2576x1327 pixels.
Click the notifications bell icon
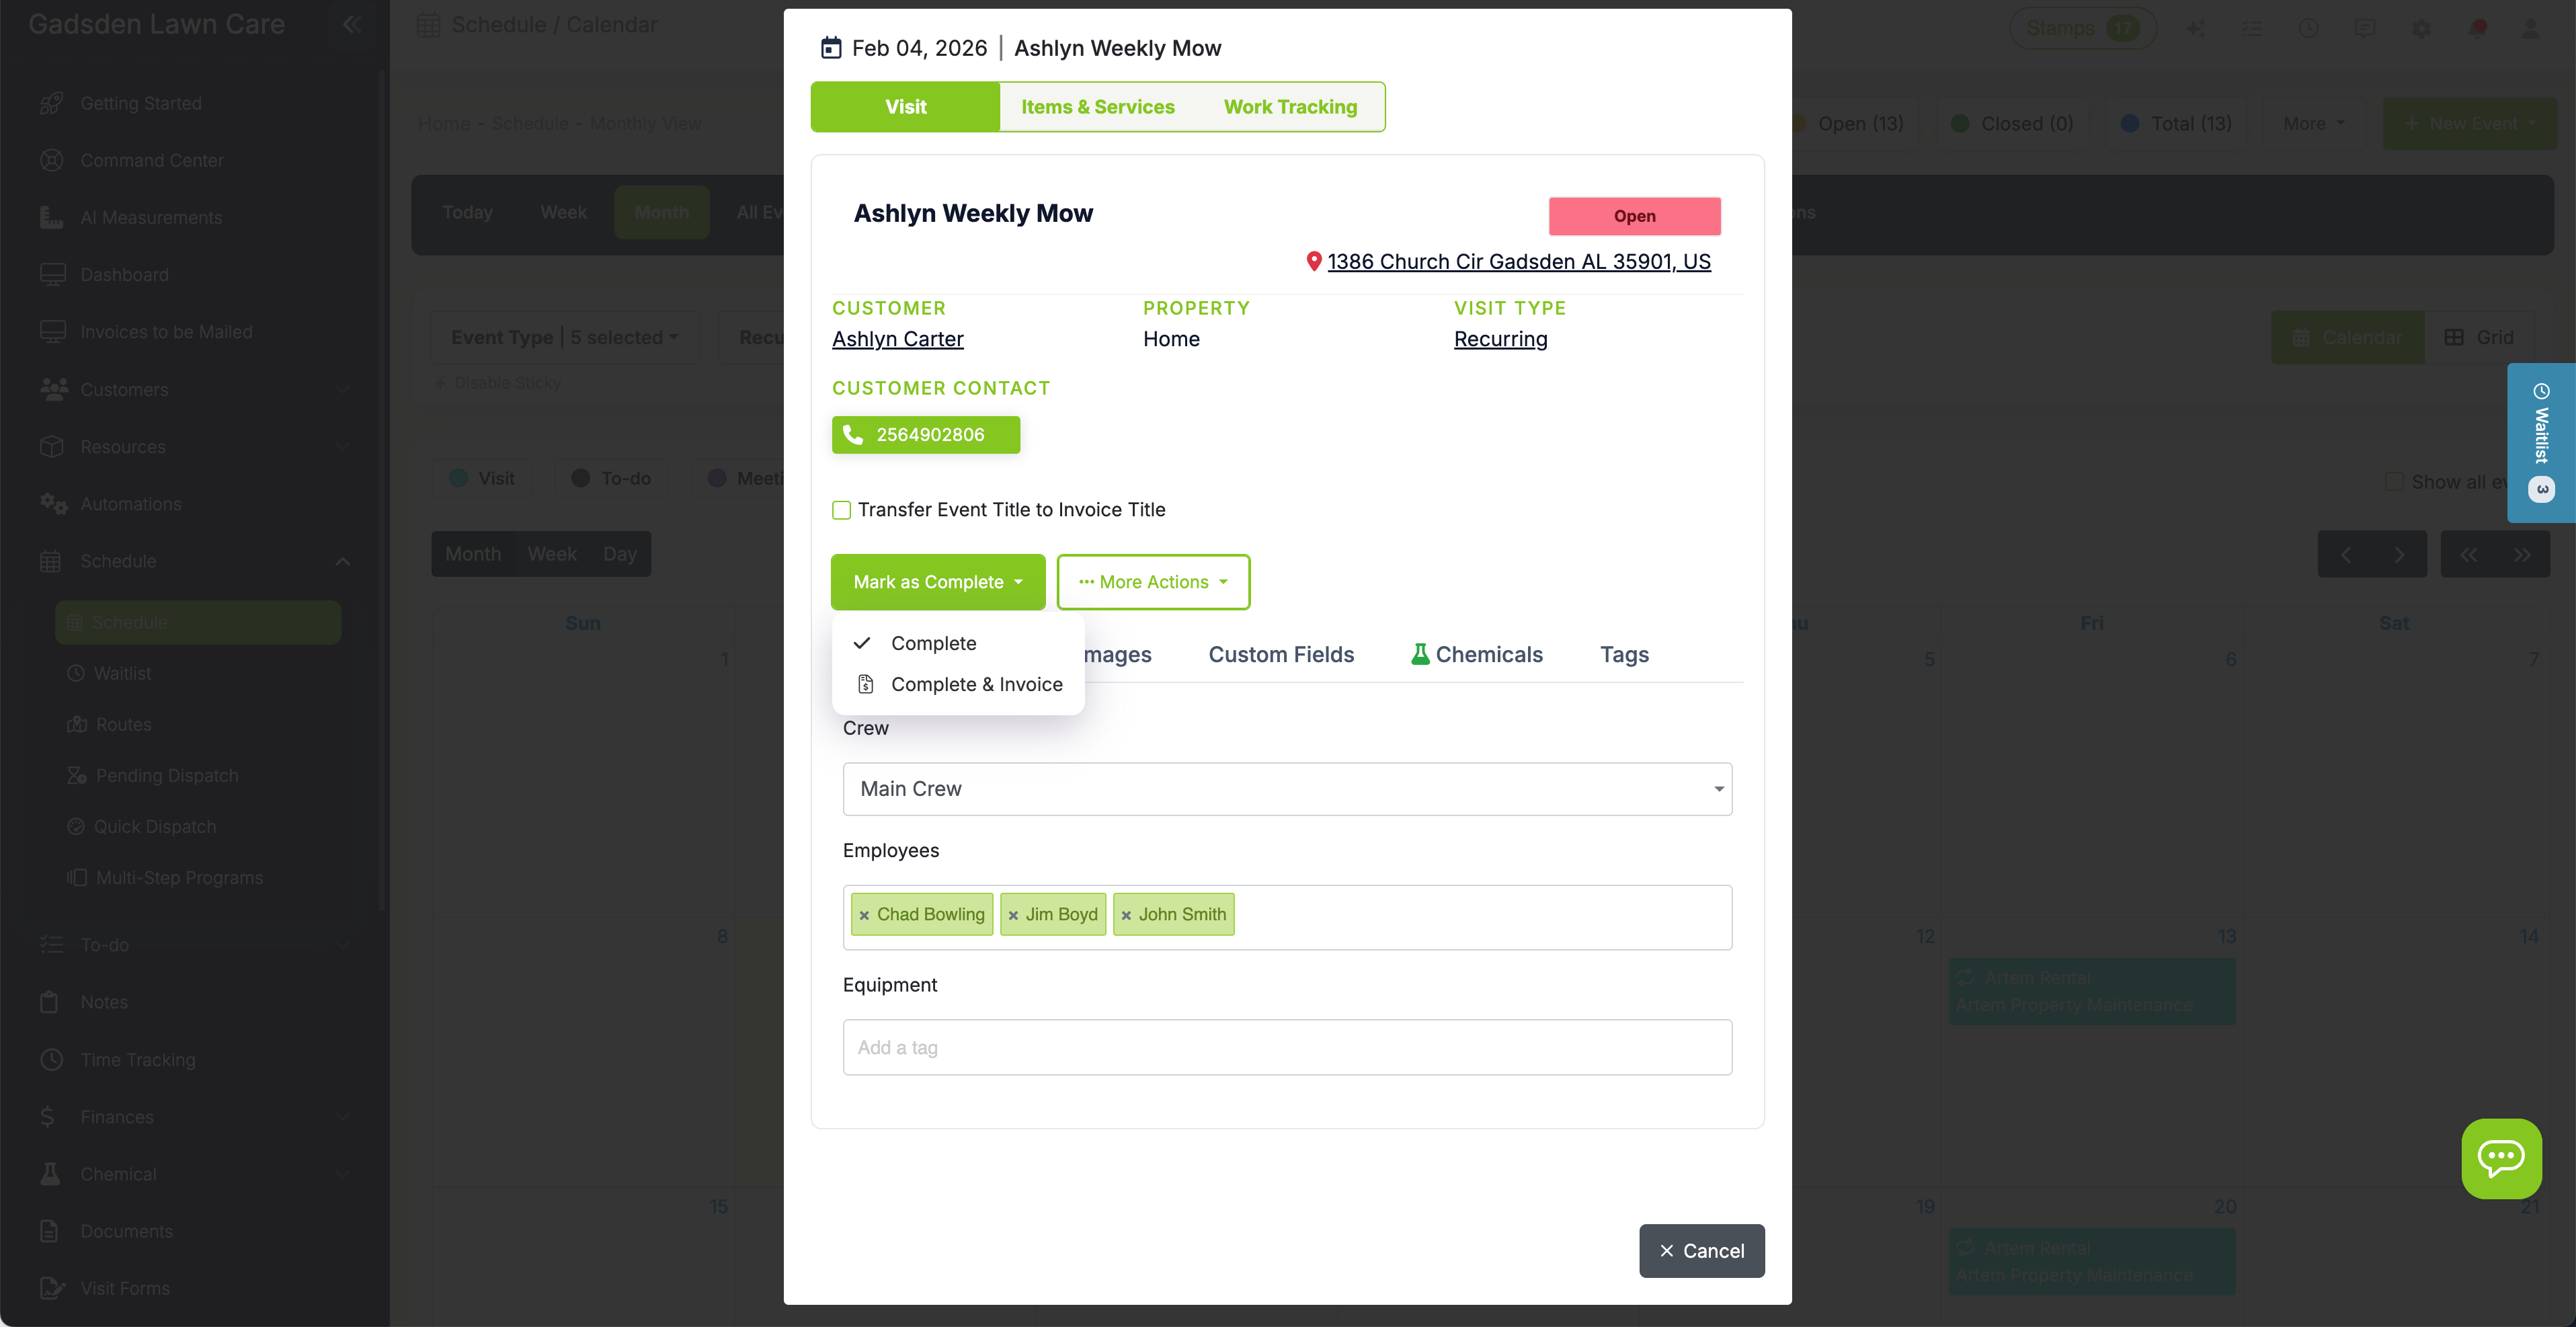point(2478,28)
